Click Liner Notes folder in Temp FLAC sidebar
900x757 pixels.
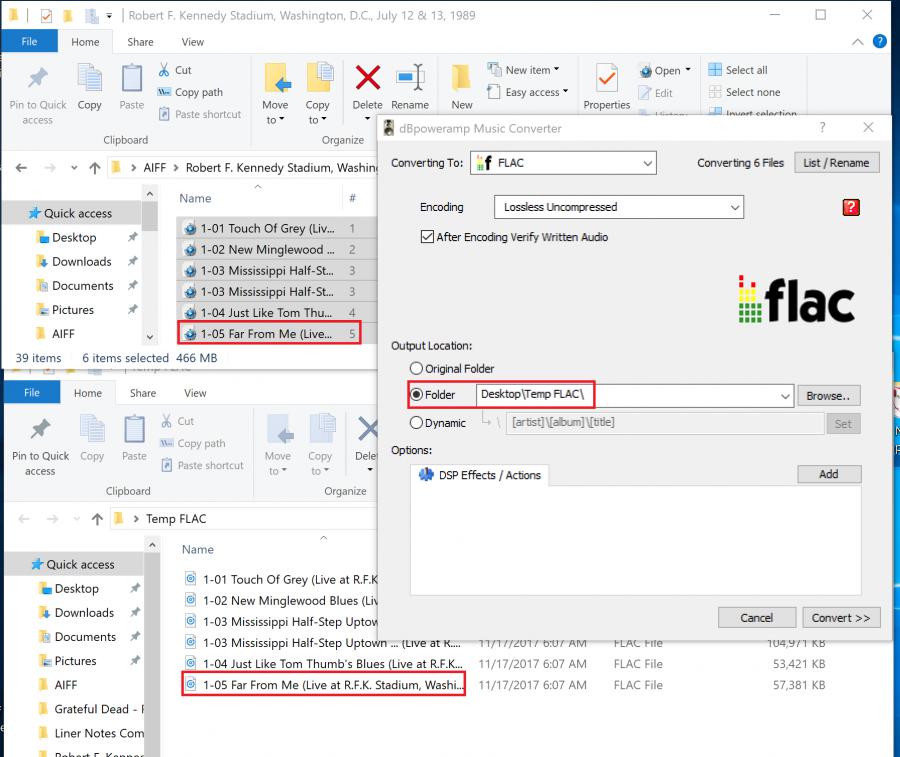click(x=92, y=733)
